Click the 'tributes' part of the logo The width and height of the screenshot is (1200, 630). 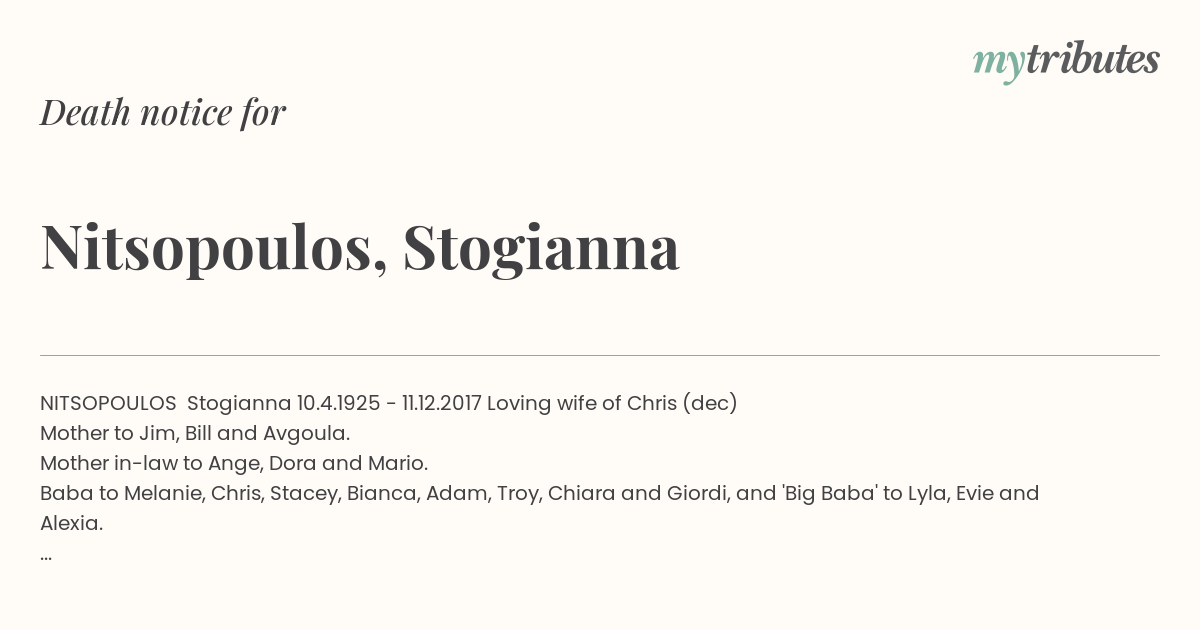coord(1093,60)
